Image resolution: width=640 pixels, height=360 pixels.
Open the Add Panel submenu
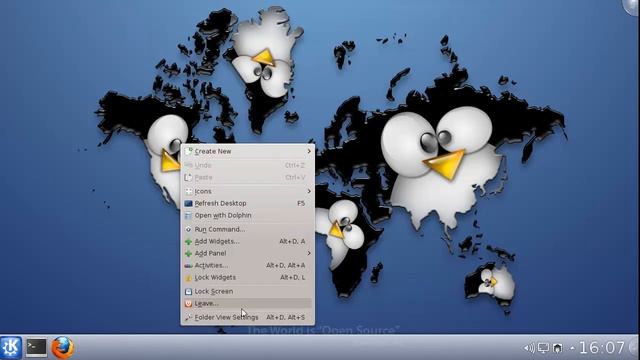(x=248, y=253)
